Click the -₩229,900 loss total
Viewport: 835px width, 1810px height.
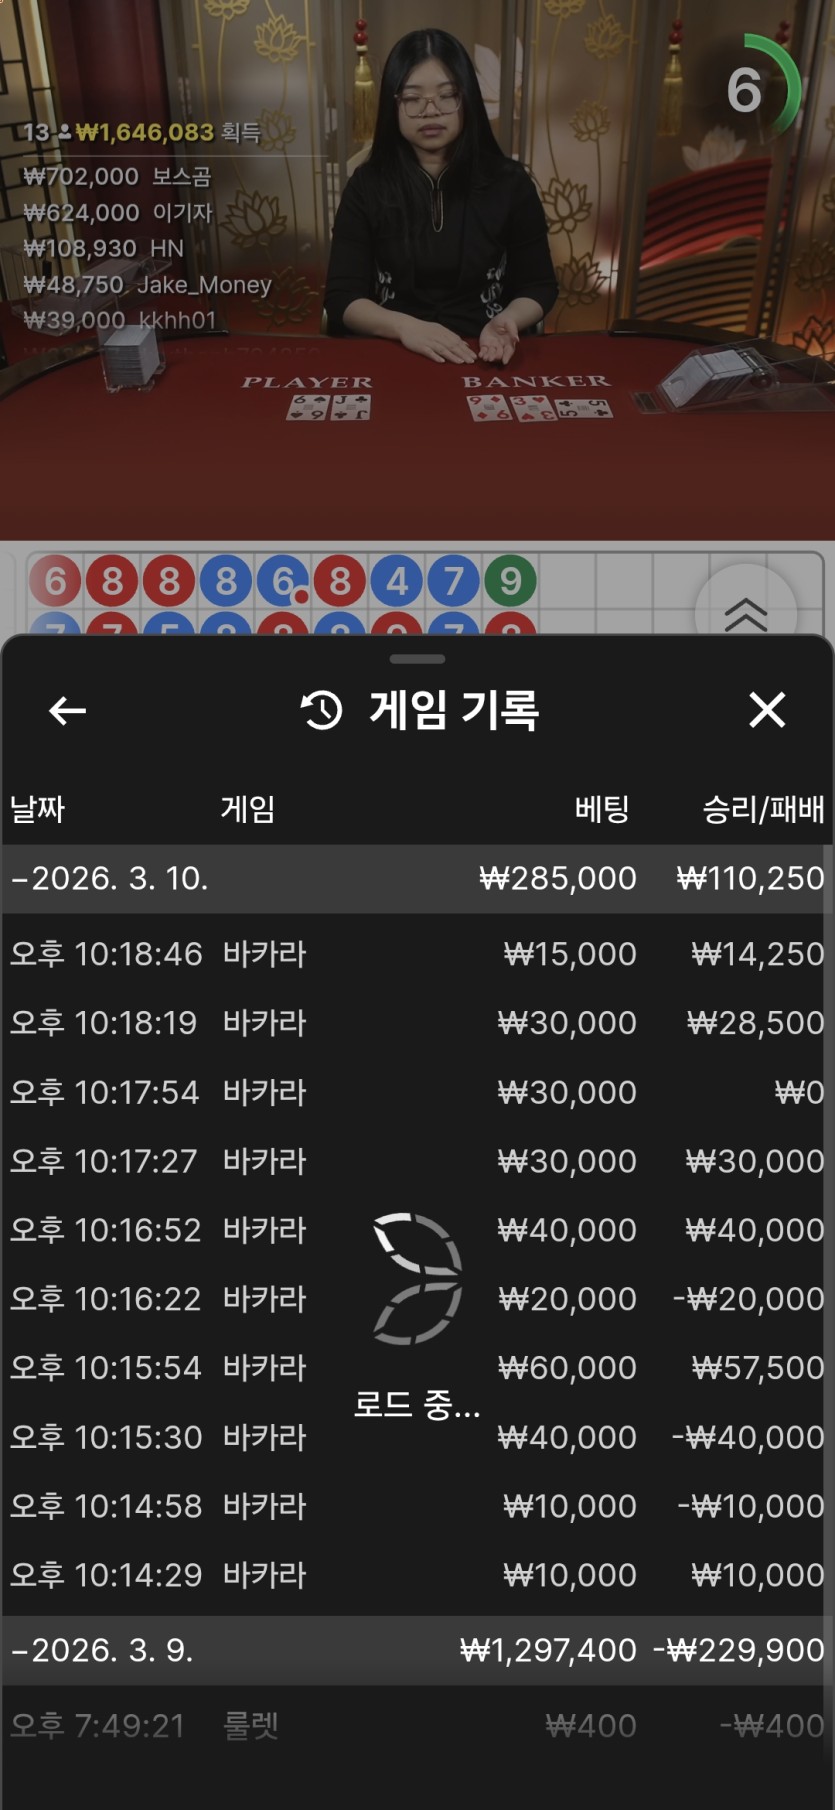[739, 1650]
